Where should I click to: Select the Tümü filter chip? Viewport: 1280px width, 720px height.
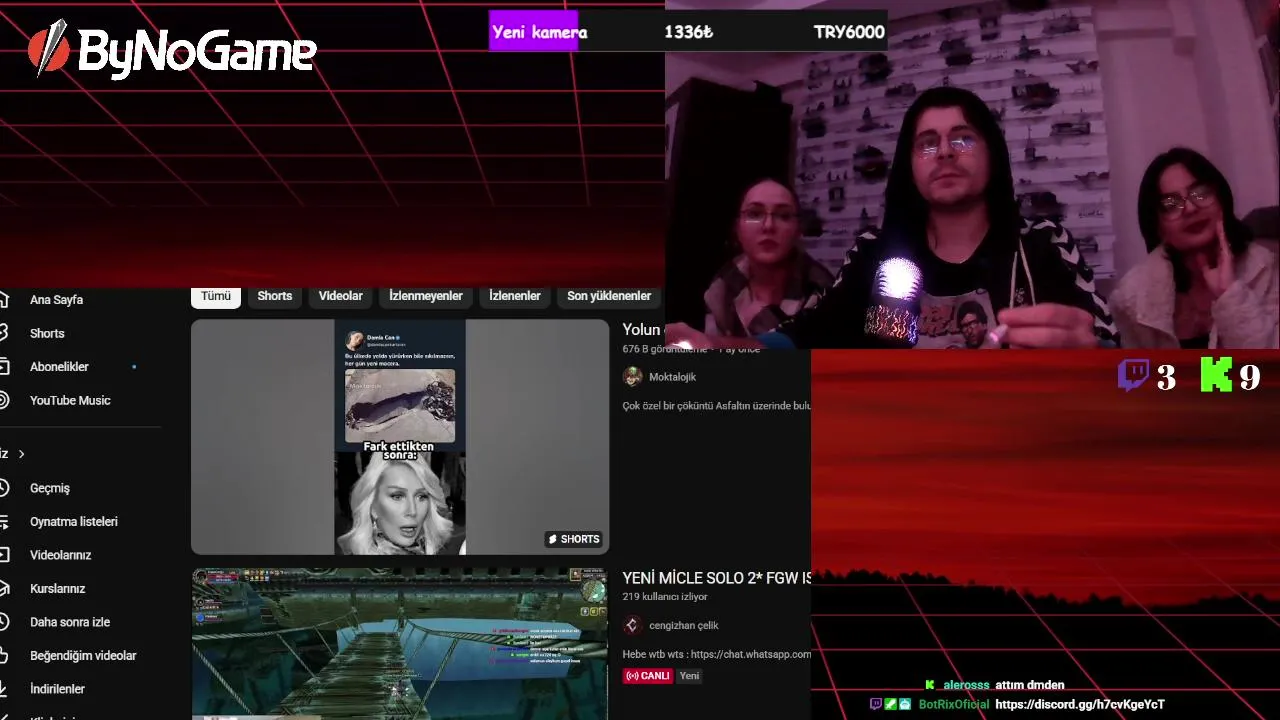215,296
